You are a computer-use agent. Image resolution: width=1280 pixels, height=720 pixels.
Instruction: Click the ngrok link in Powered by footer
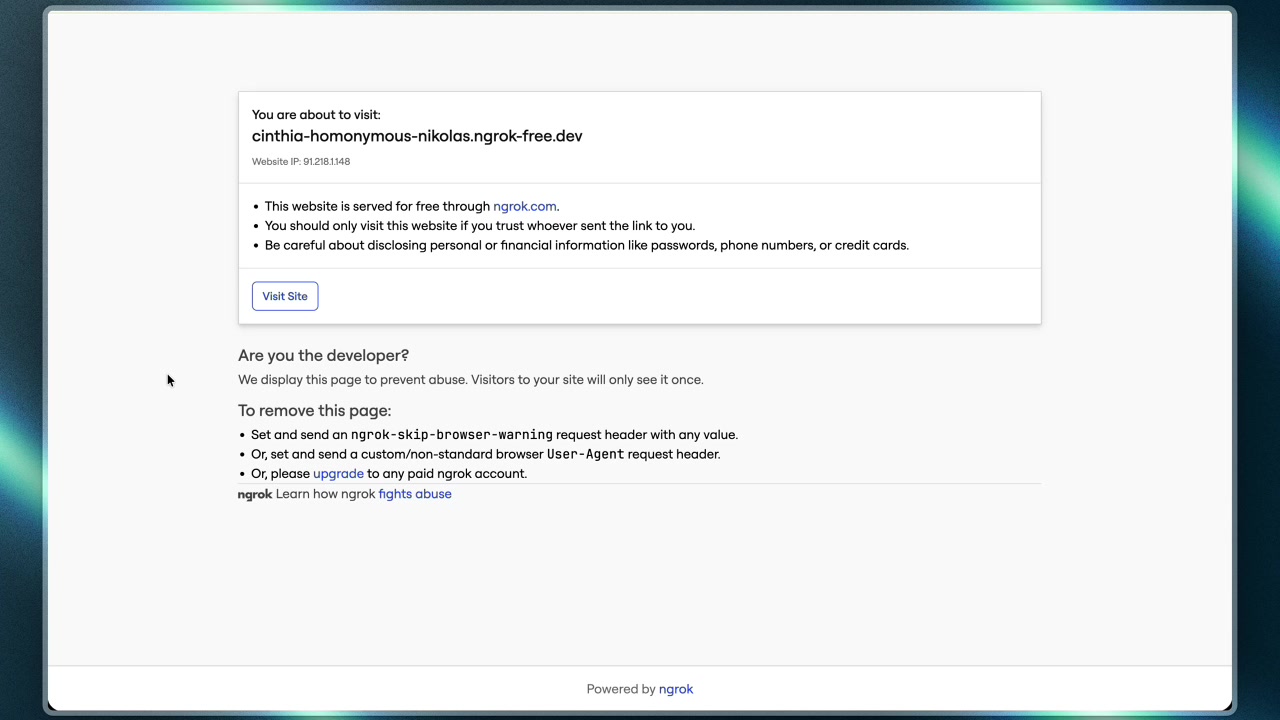pyautogui.click(x=676, y=689)
